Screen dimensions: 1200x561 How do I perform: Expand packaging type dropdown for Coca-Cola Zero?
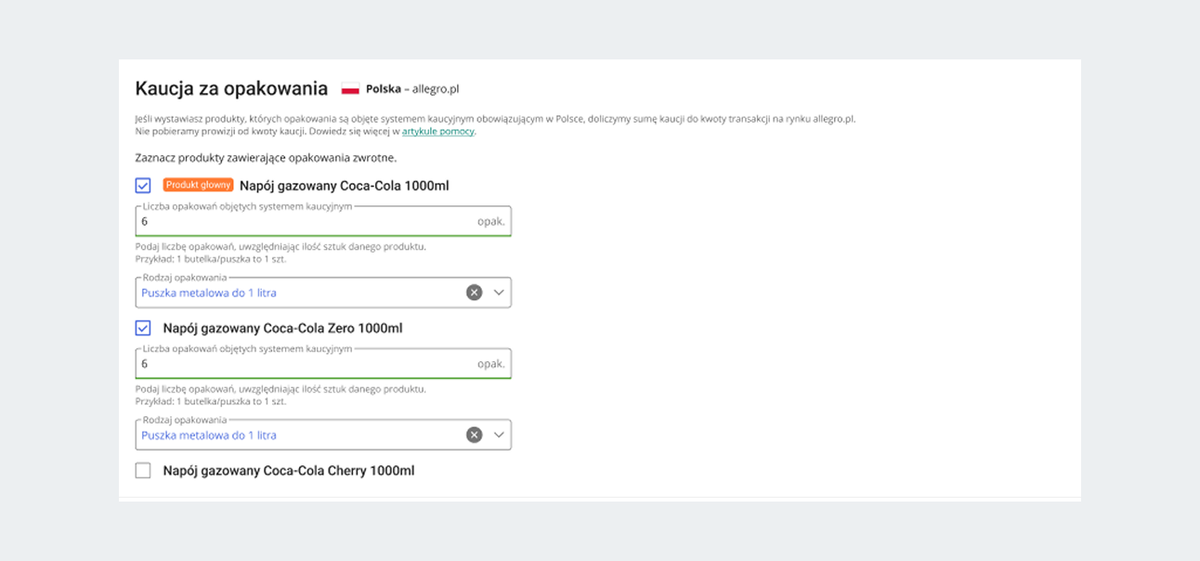click(499, 435)
